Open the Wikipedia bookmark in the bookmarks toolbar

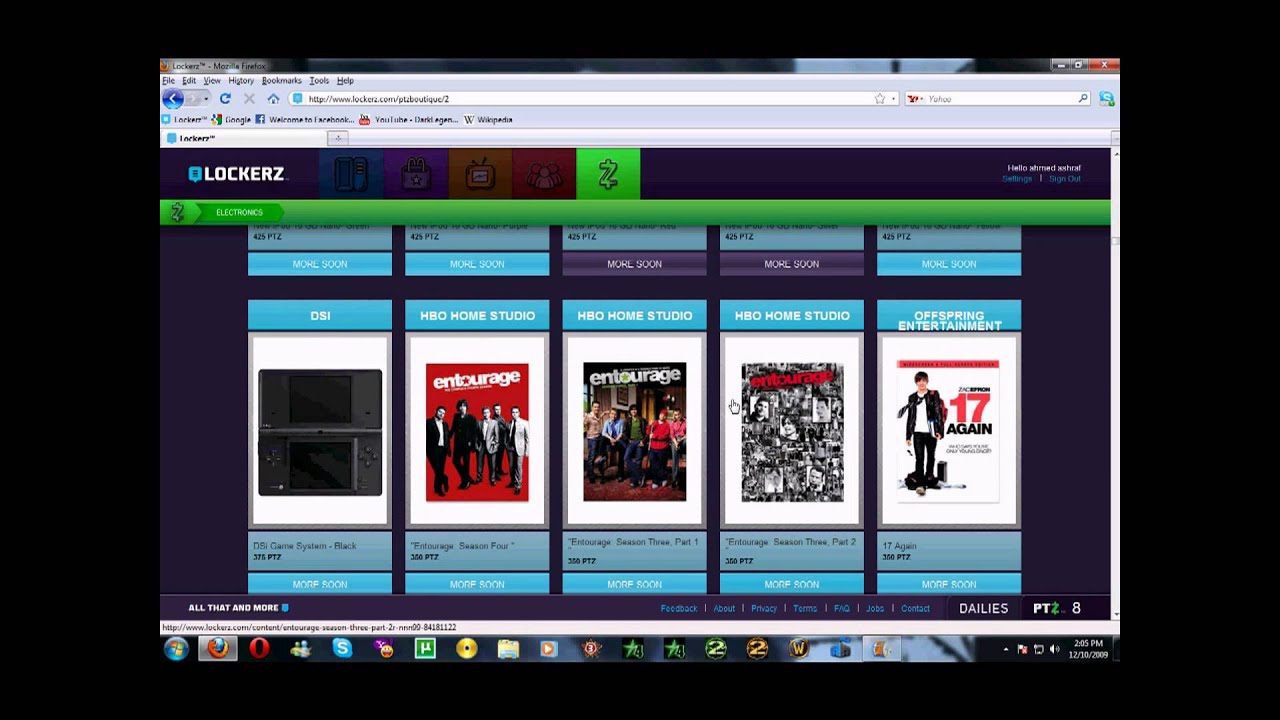(x=488, y=120)
